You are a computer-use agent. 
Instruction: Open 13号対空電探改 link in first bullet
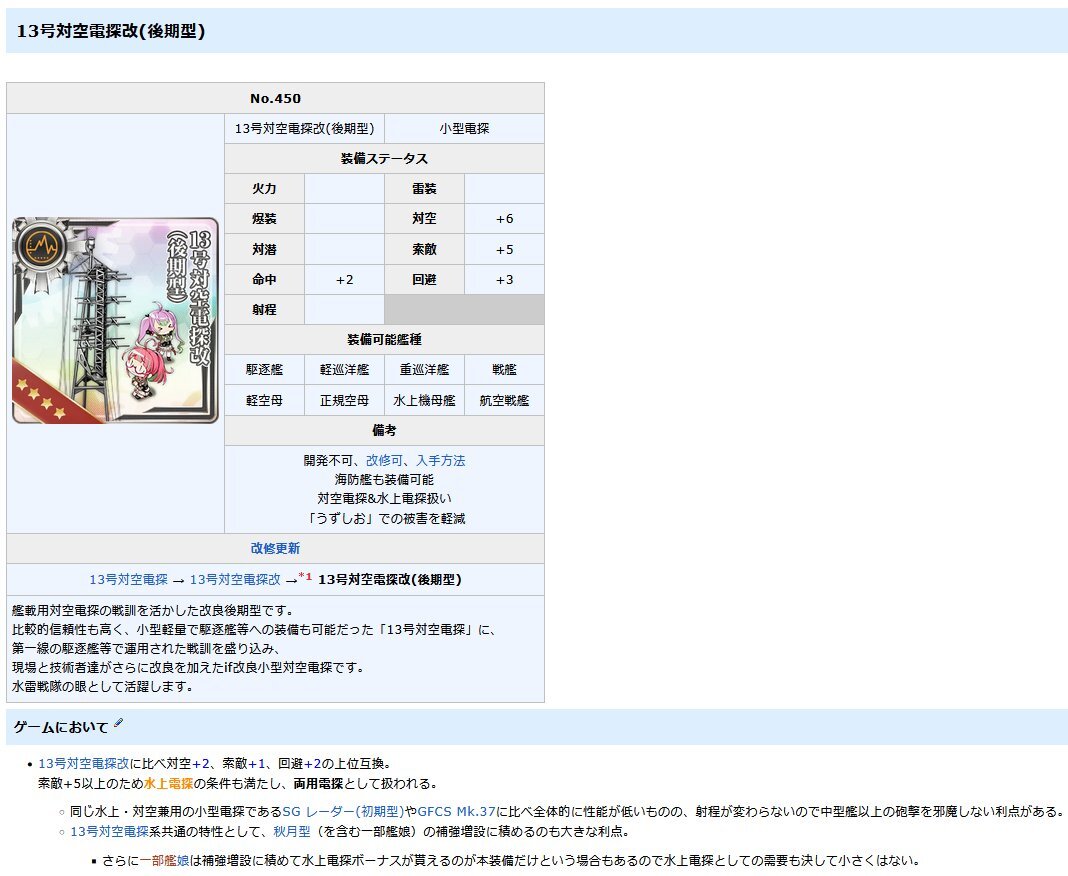point(84,764)
